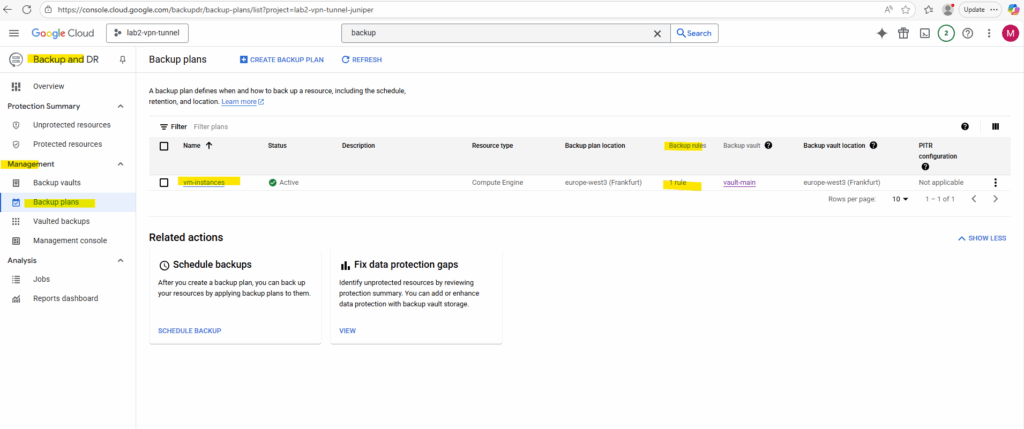Collapse the Management sidebar section
Screen dimensions: 1024x429
(x=121, y=164)
